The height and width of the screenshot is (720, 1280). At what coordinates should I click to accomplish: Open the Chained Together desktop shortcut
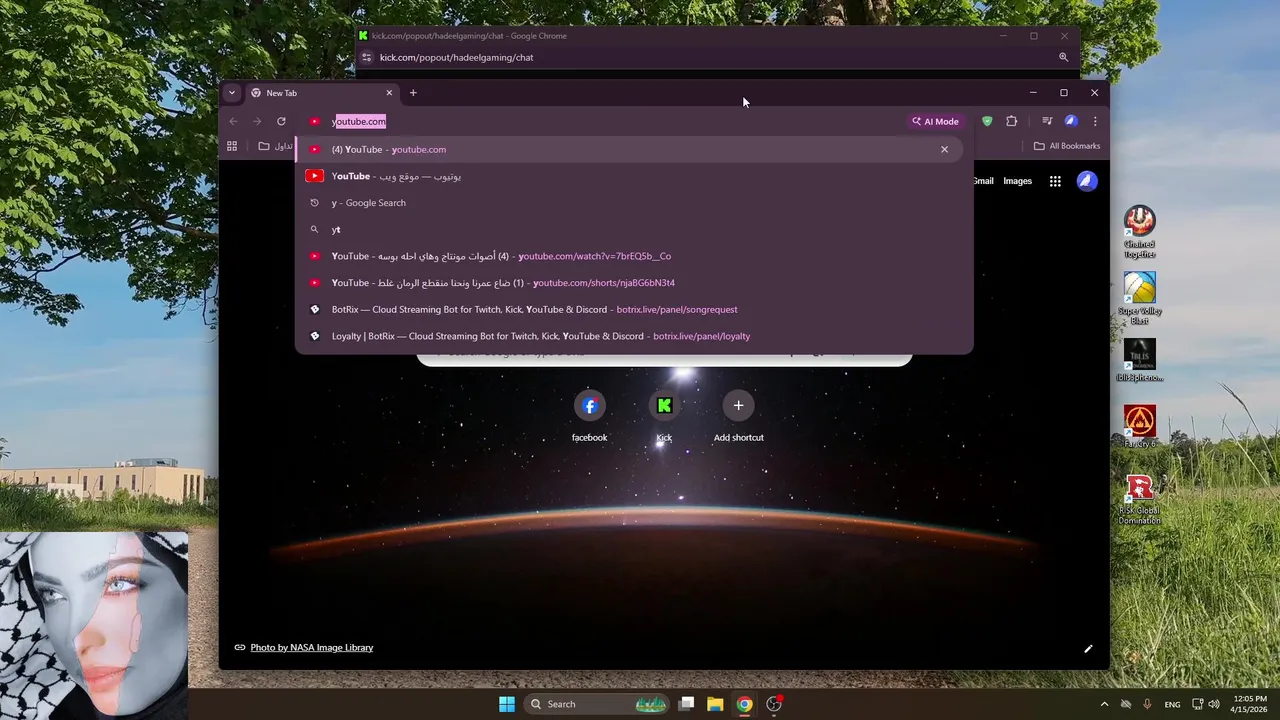tap(1139, 232)
